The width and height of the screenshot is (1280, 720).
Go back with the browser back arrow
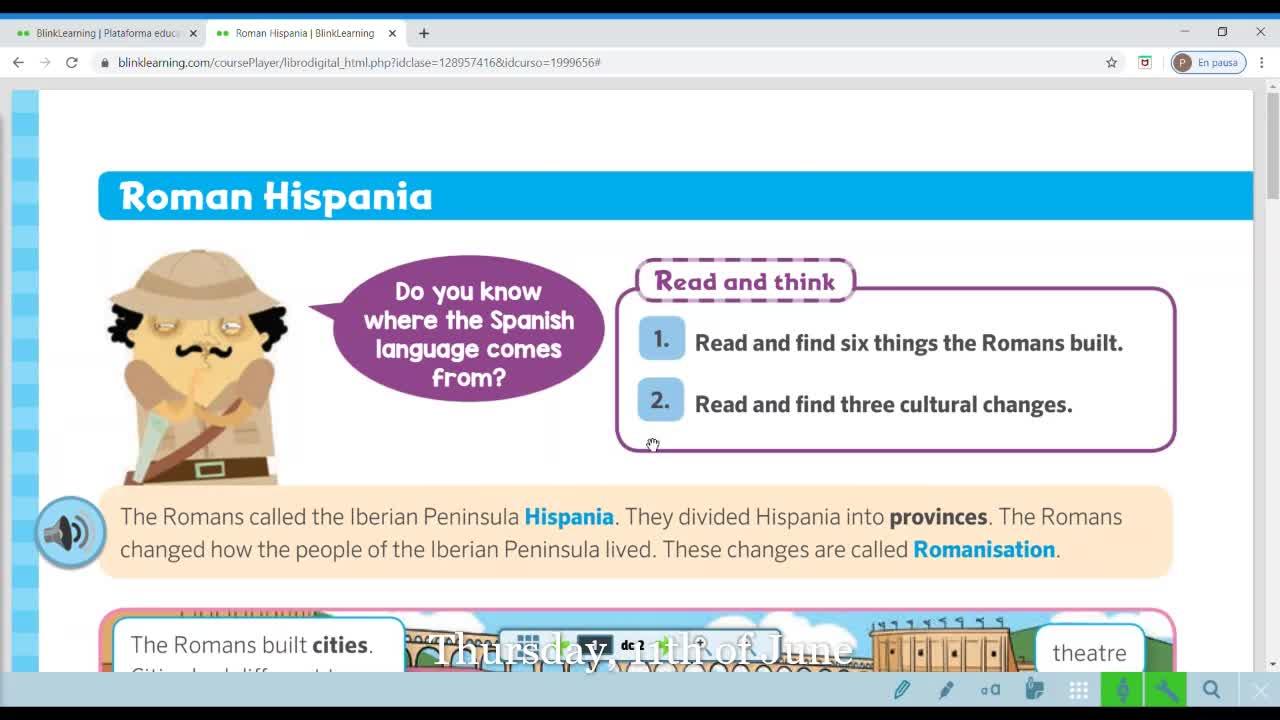pos(18,62)
